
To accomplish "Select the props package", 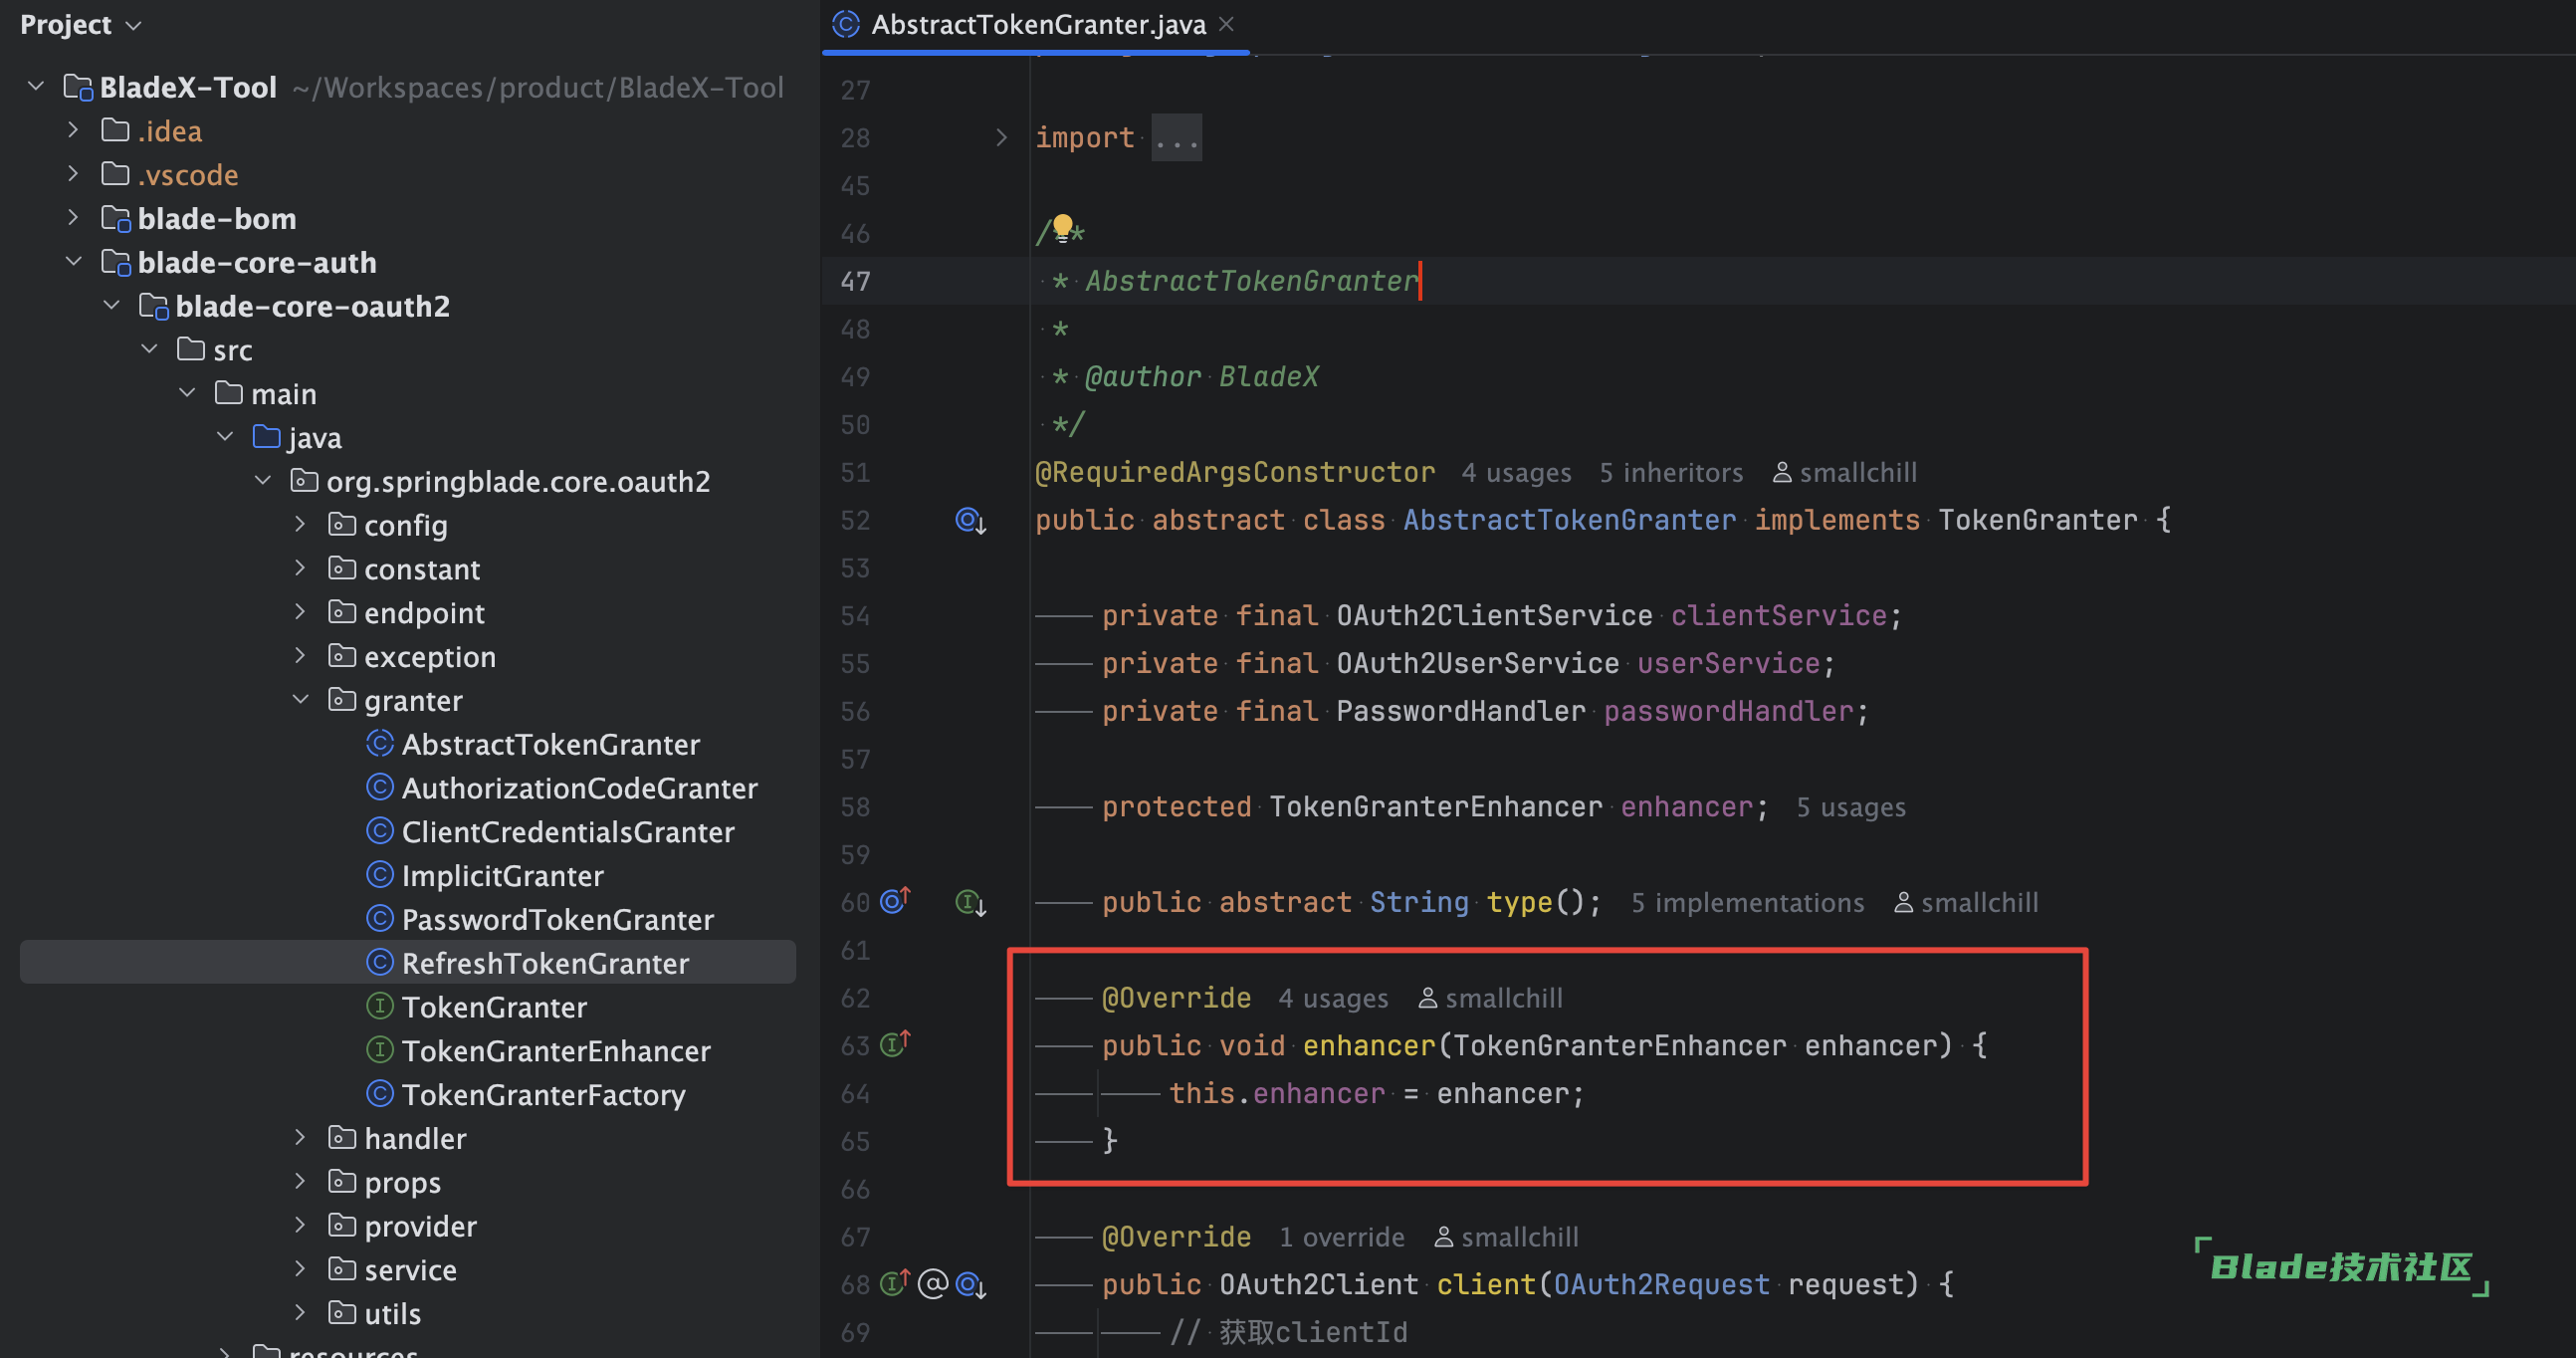I will pyautogui.click(x=402, y=1183).
